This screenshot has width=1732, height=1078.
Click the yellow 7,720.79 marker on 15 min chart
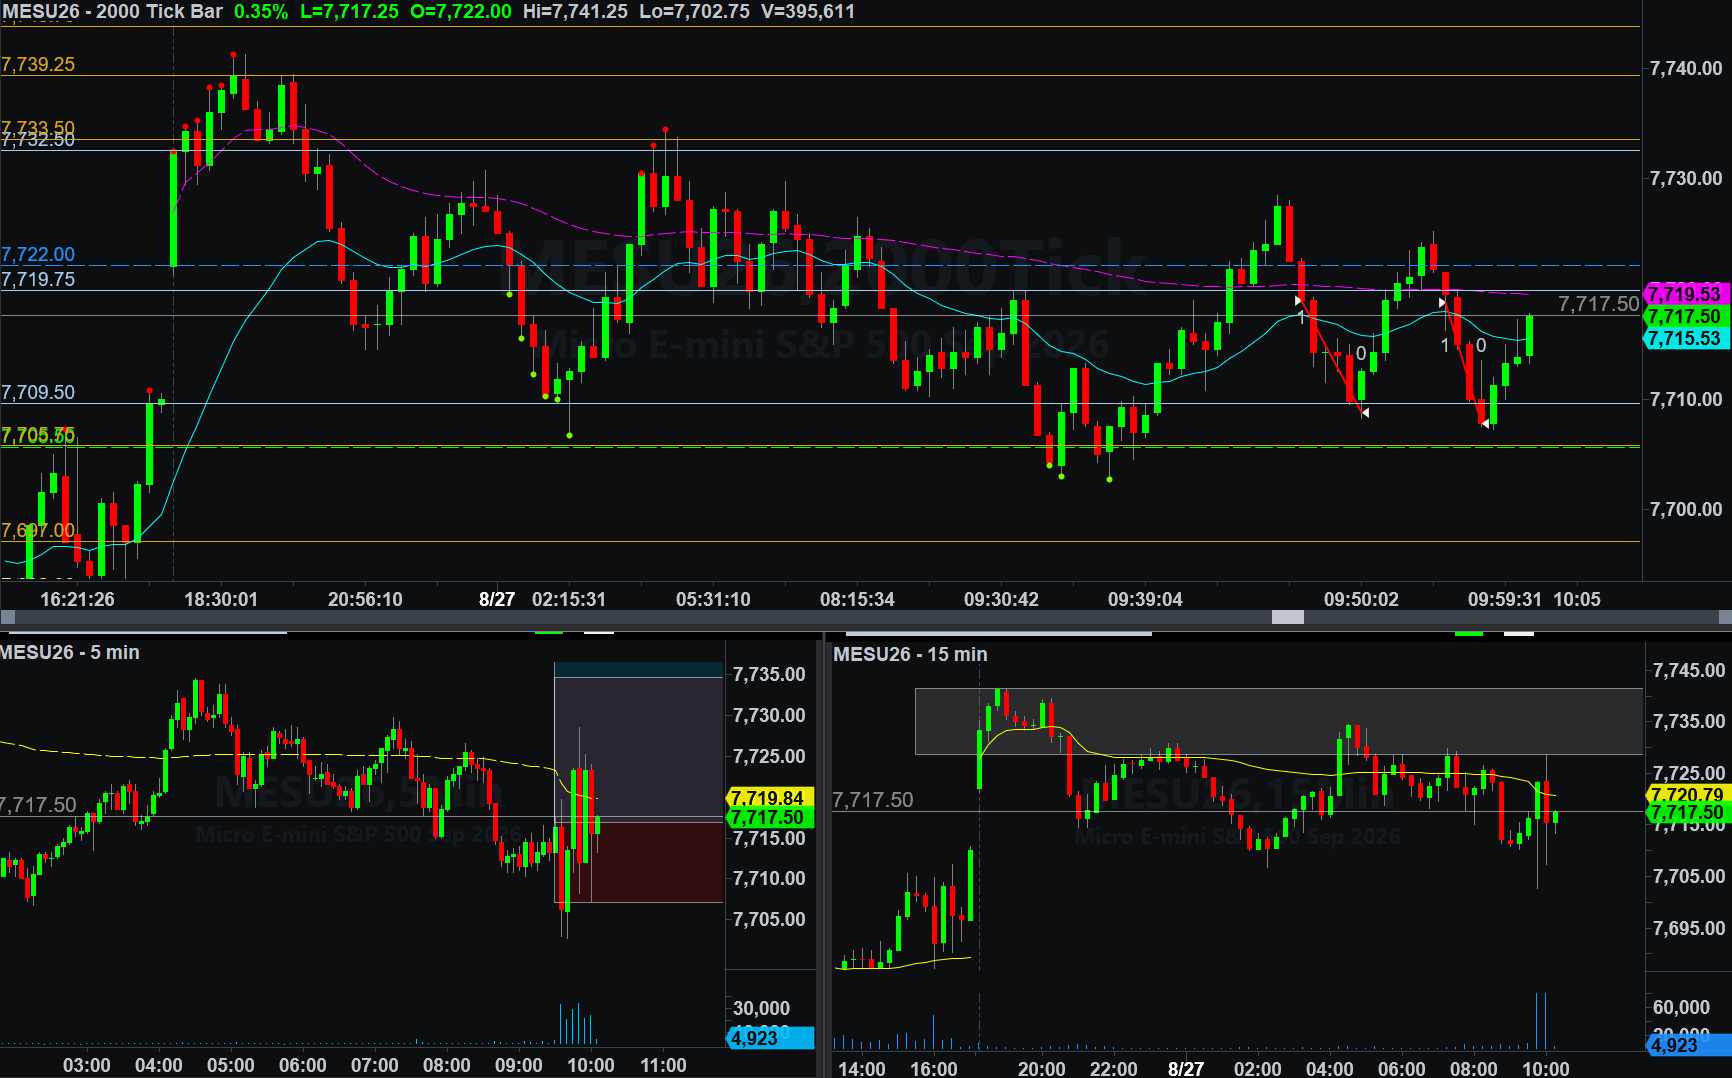point(1687,794)
